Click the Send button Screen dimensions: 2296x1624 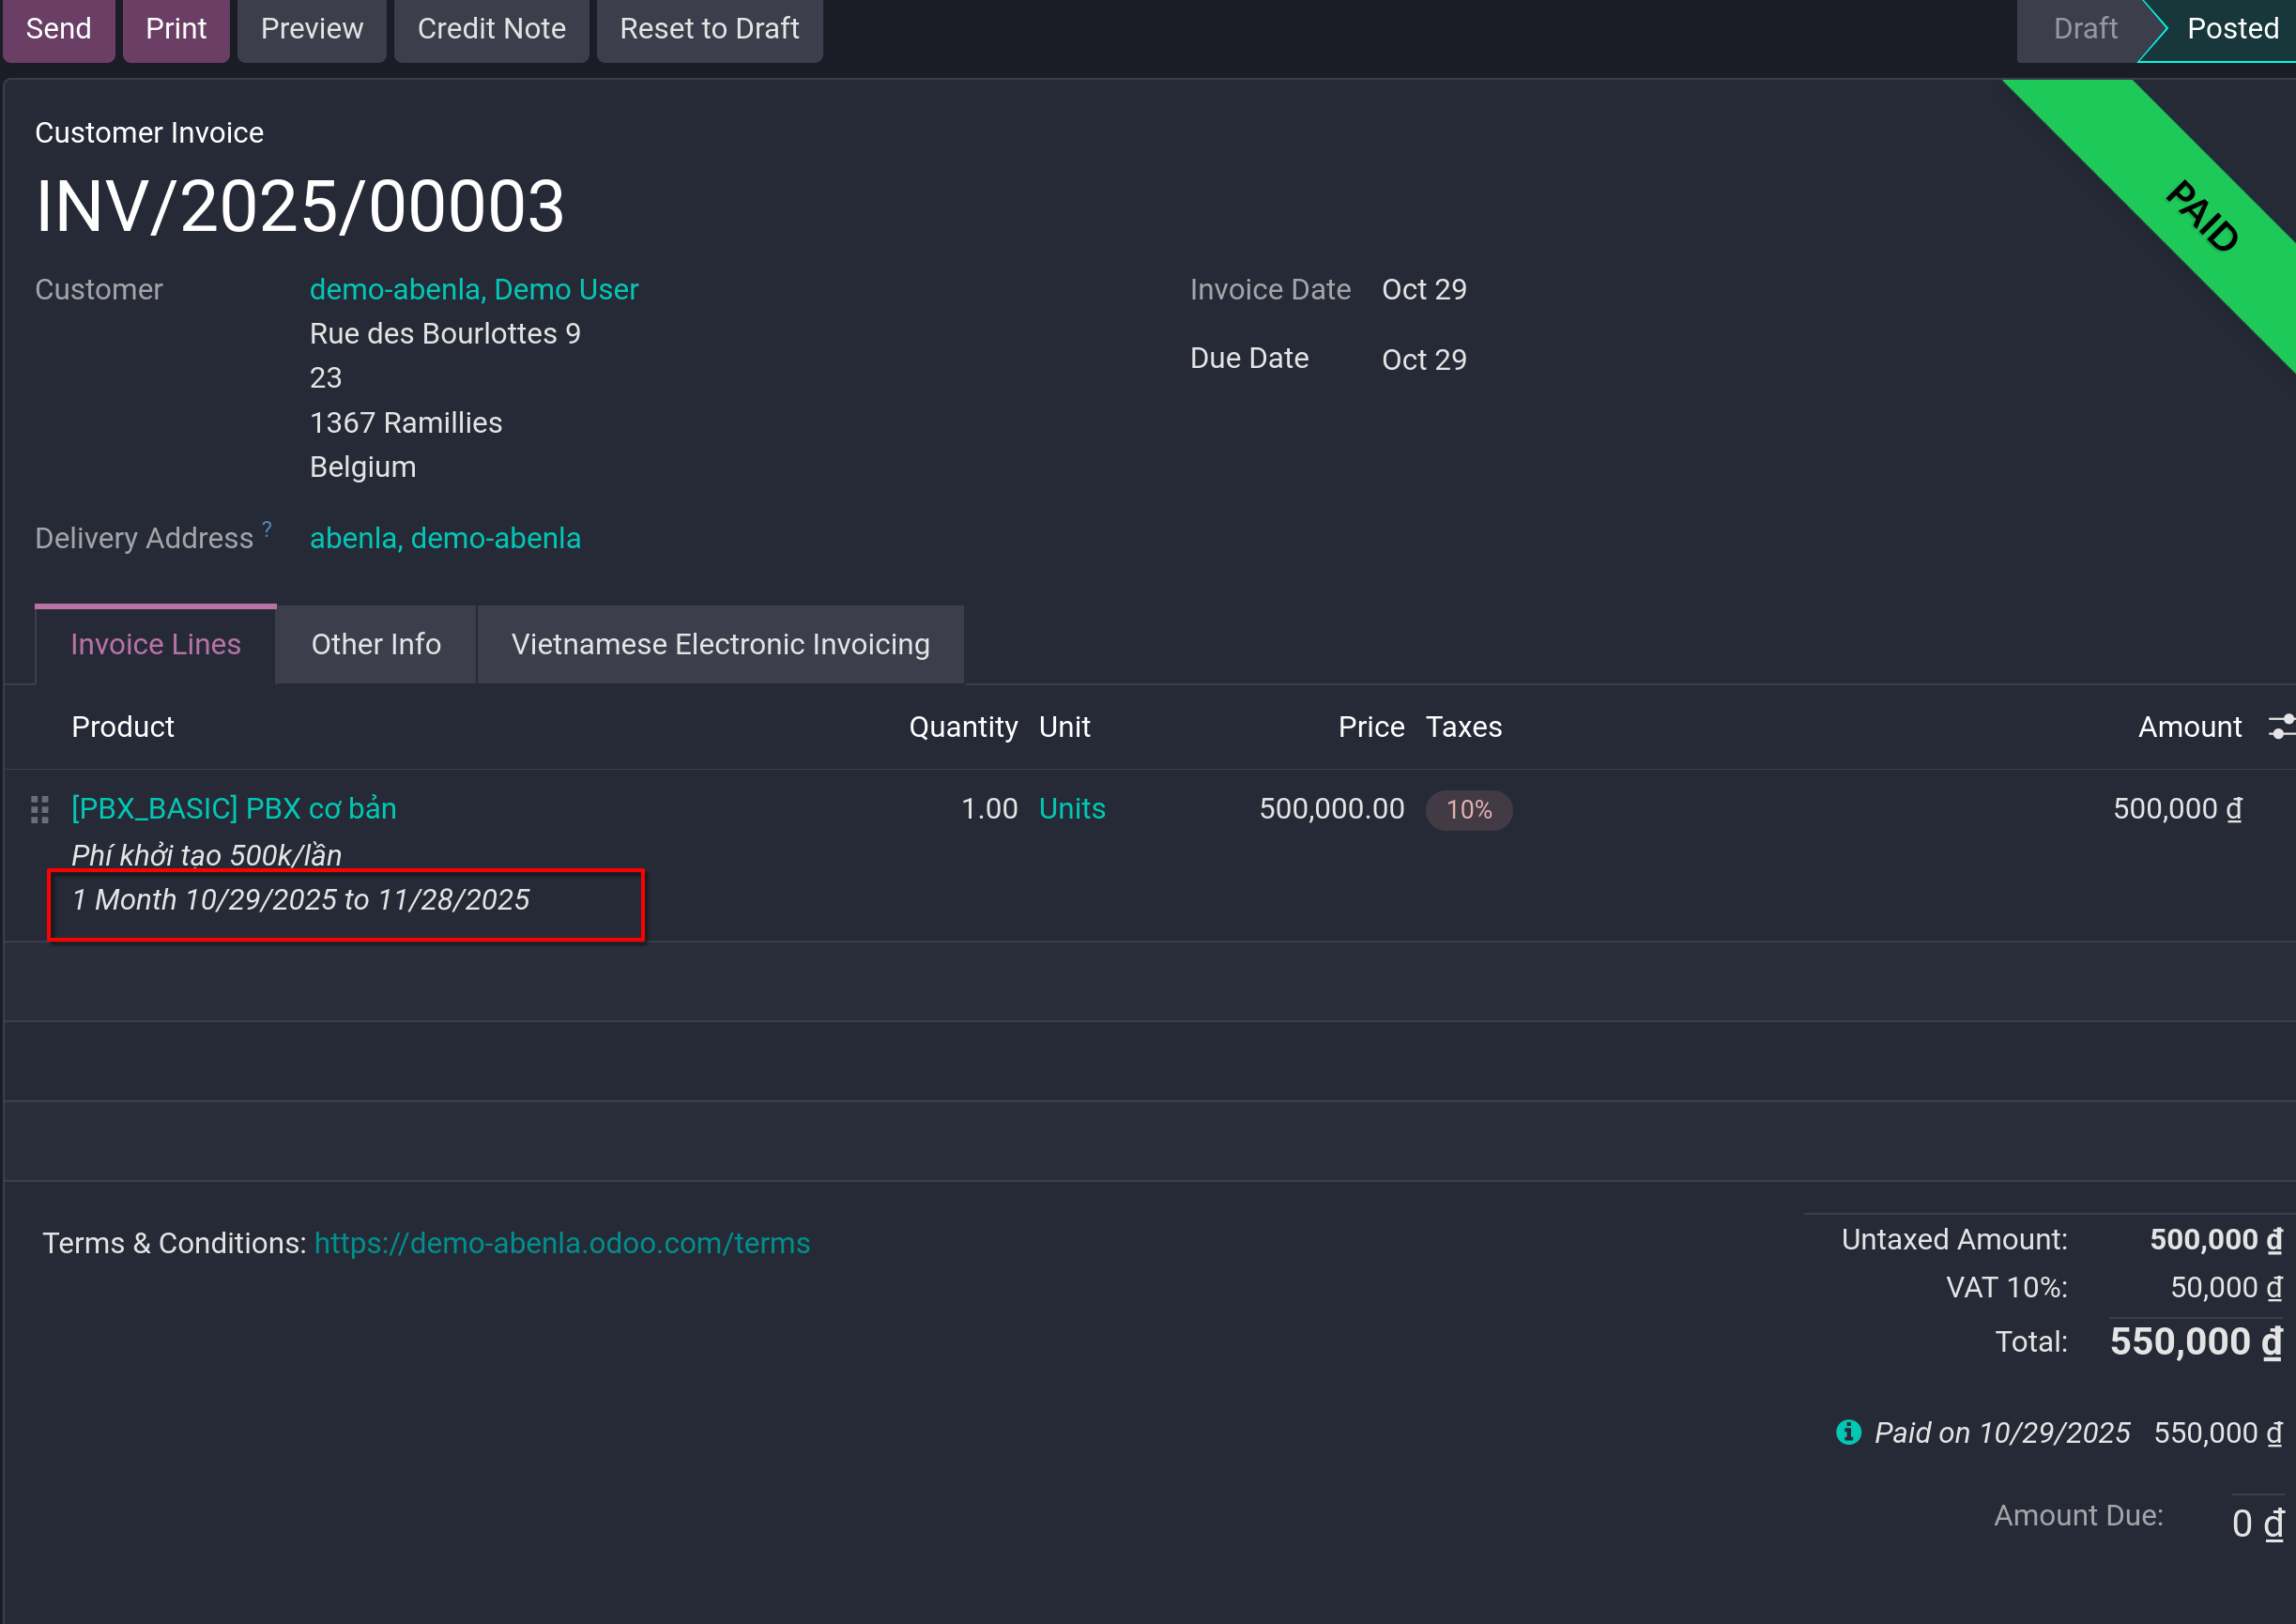[59, 29]
